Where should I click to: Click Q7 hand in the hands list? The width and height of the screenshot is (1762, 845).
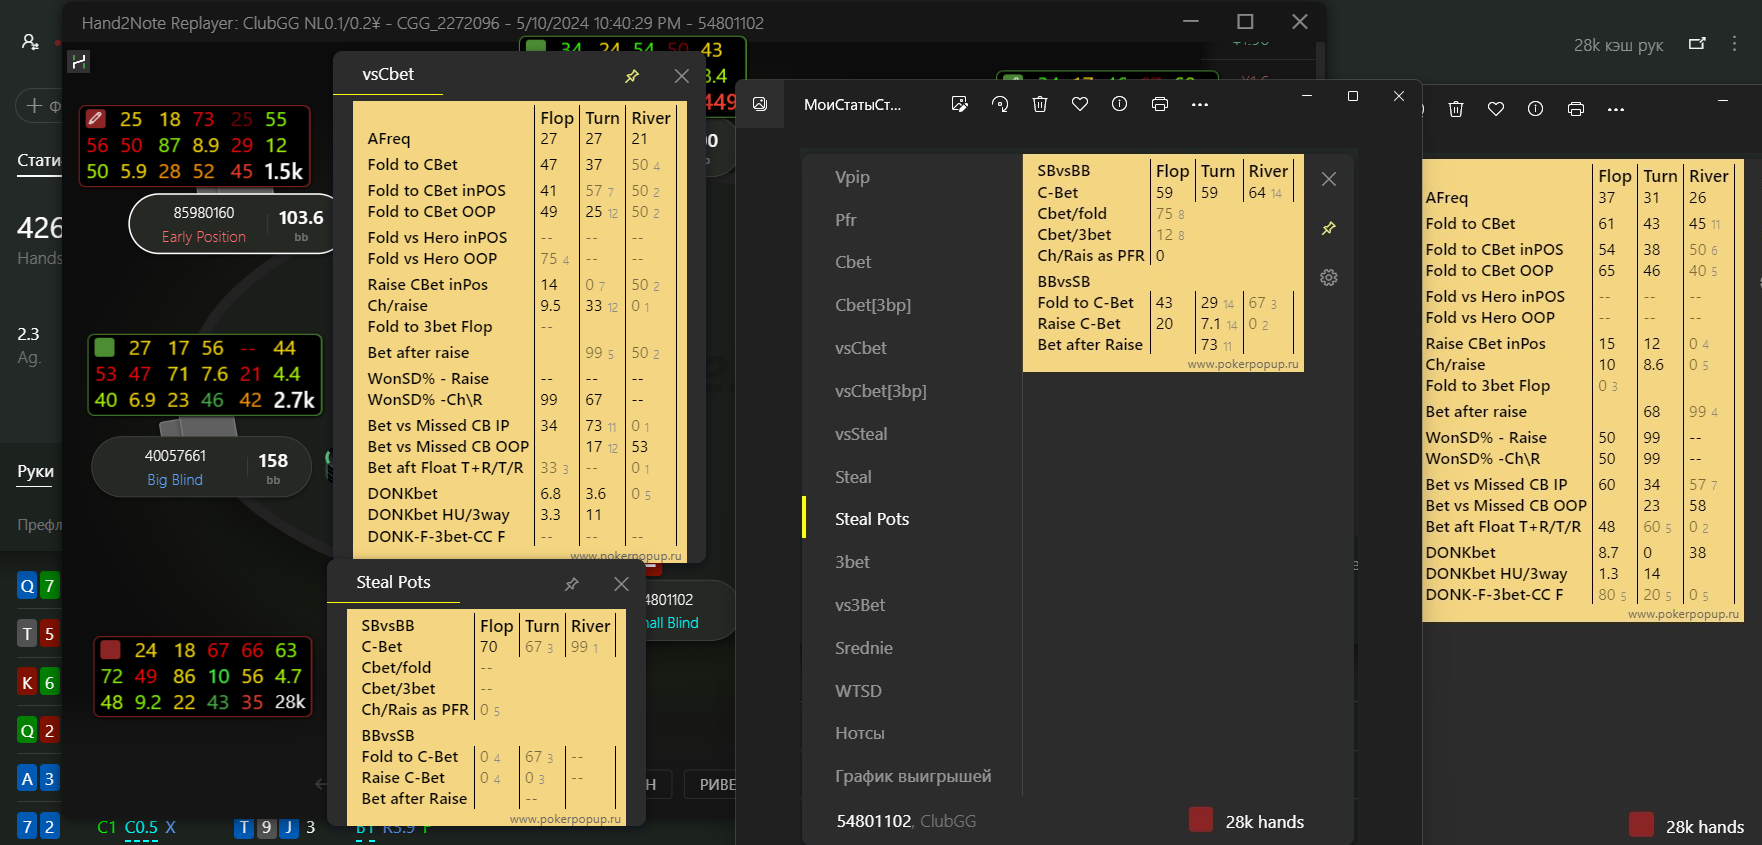tap(38, 586)
